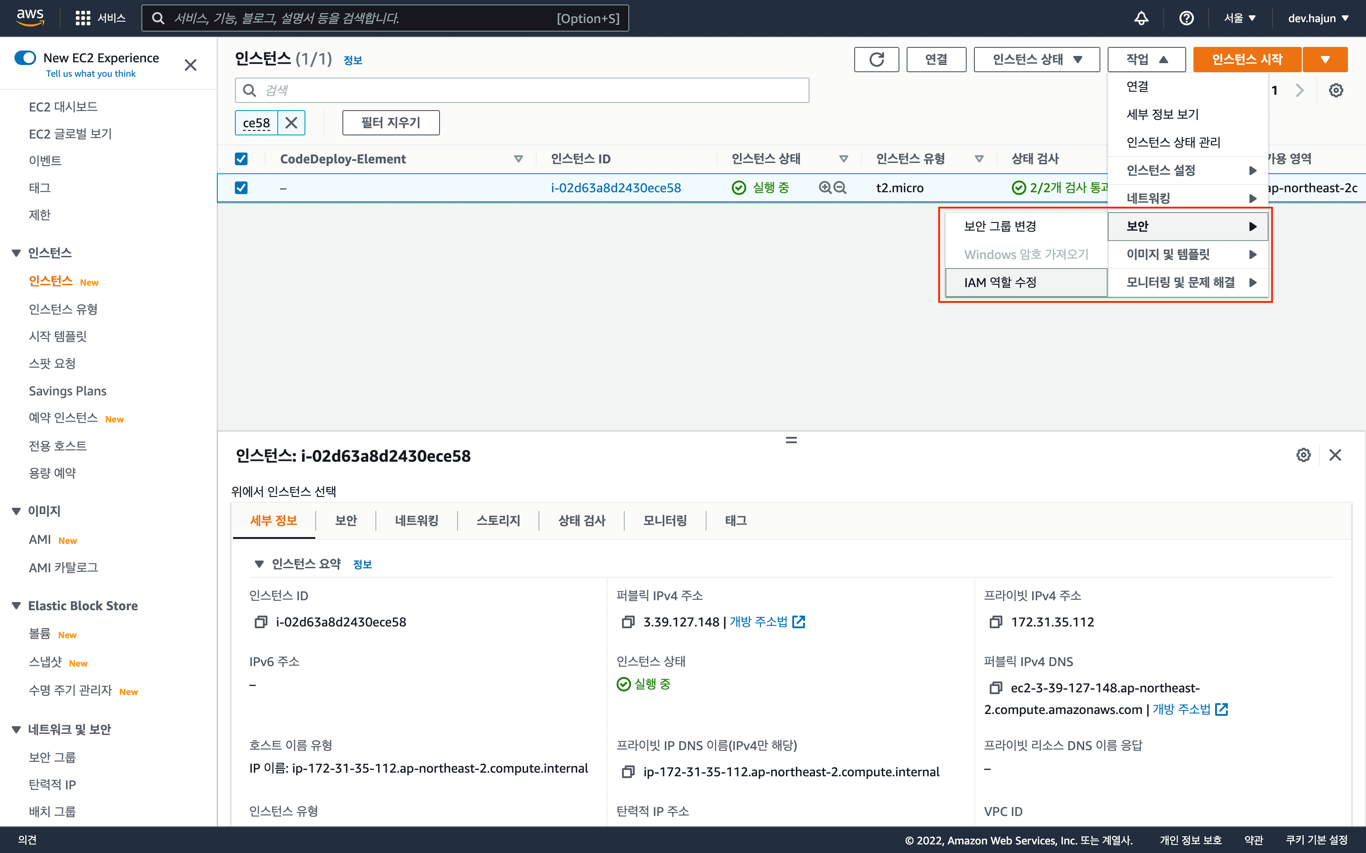The image size is (1366, 853).
Task: Open detail panel settings gear
Action: click(x=1303, y=455)
